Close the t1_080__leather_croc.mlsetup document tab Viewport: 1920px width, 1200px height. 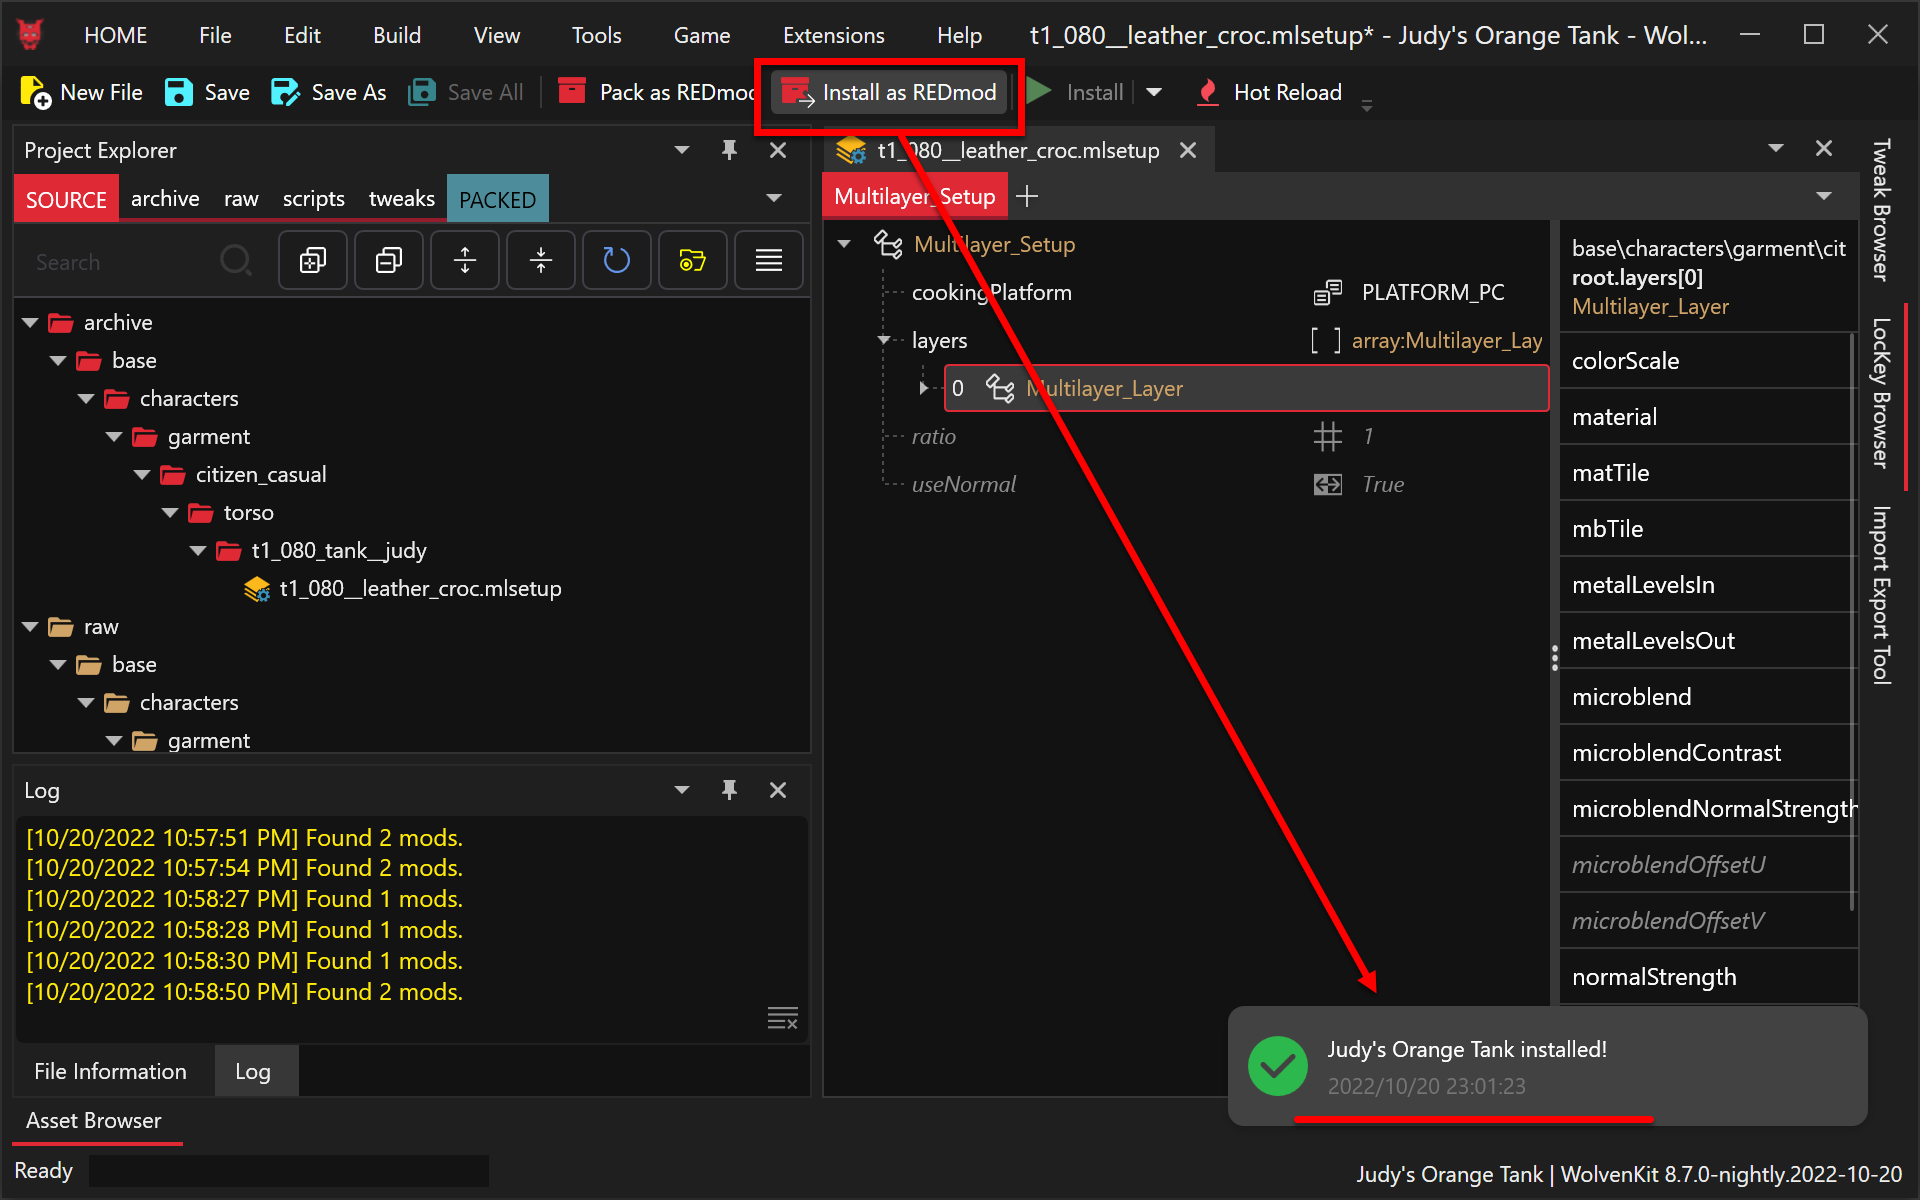(1188, 150)
